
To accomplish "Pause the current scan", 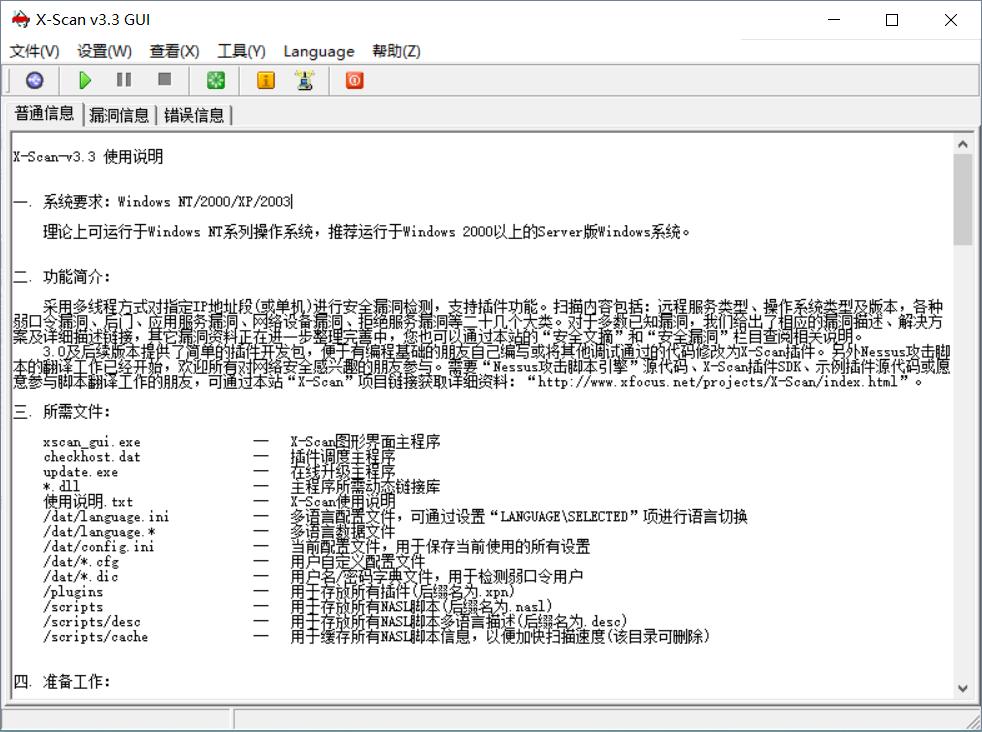I will (124, 80).
